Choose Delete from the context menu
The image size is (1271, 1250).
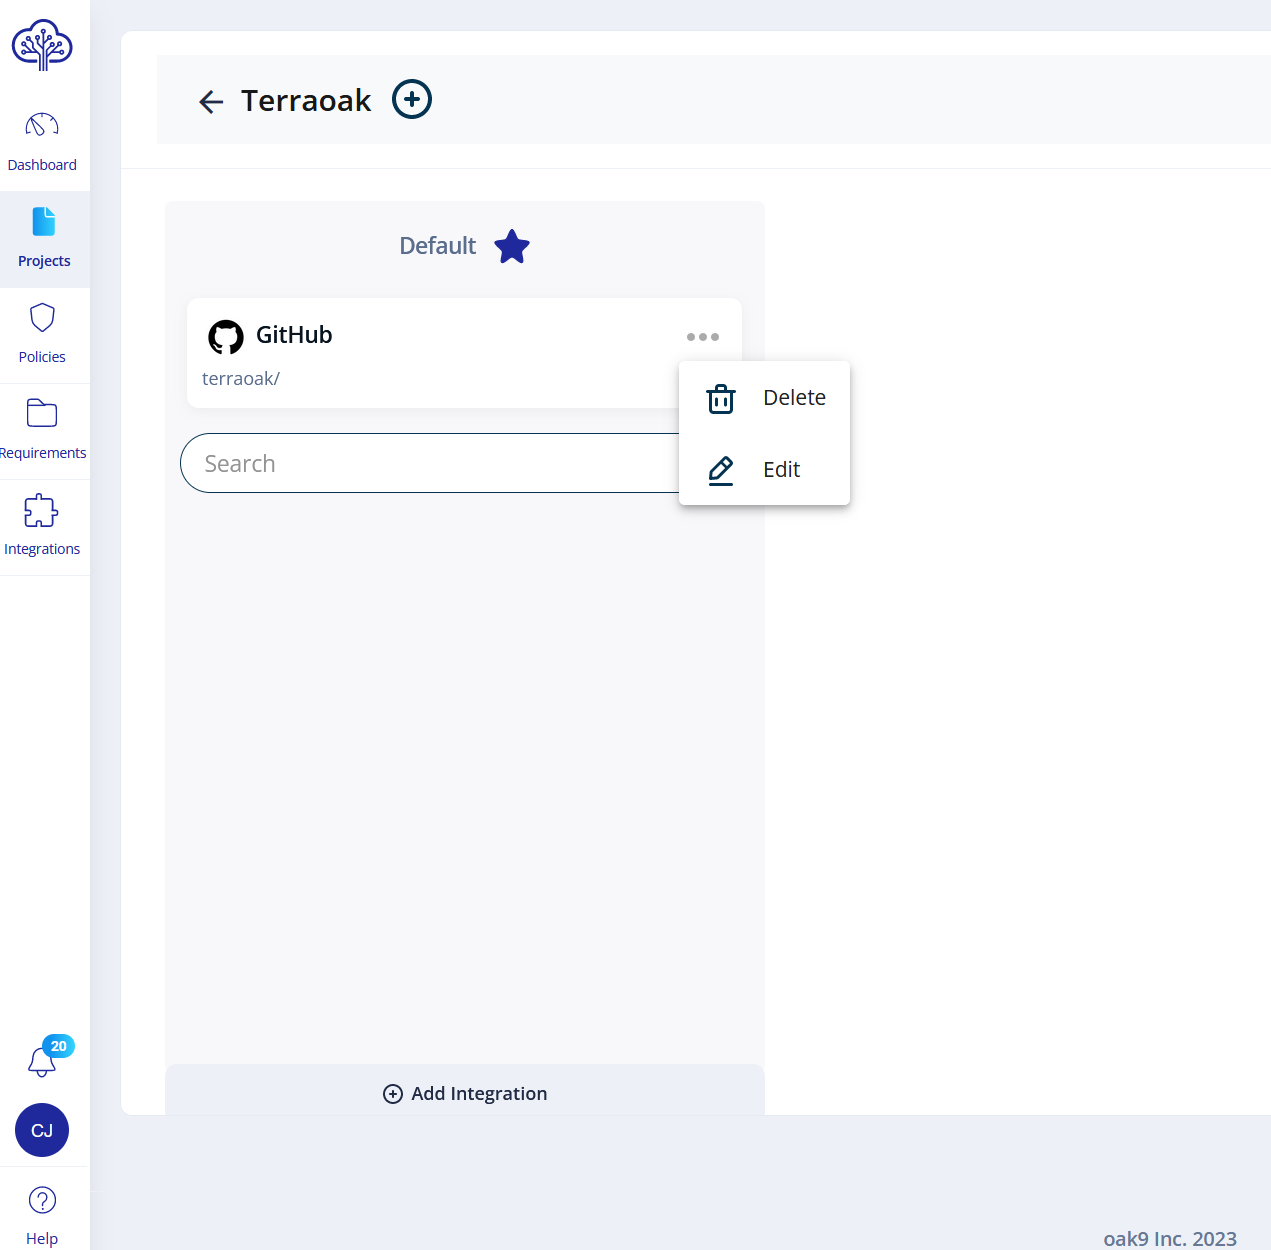(764, 398)
